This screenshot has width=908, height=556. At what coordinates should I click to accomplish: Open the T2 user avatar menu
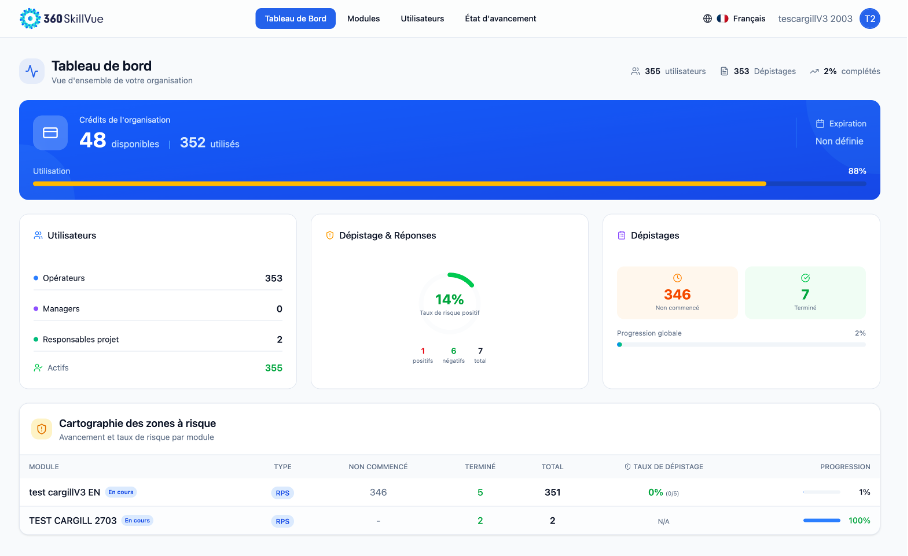869,18
